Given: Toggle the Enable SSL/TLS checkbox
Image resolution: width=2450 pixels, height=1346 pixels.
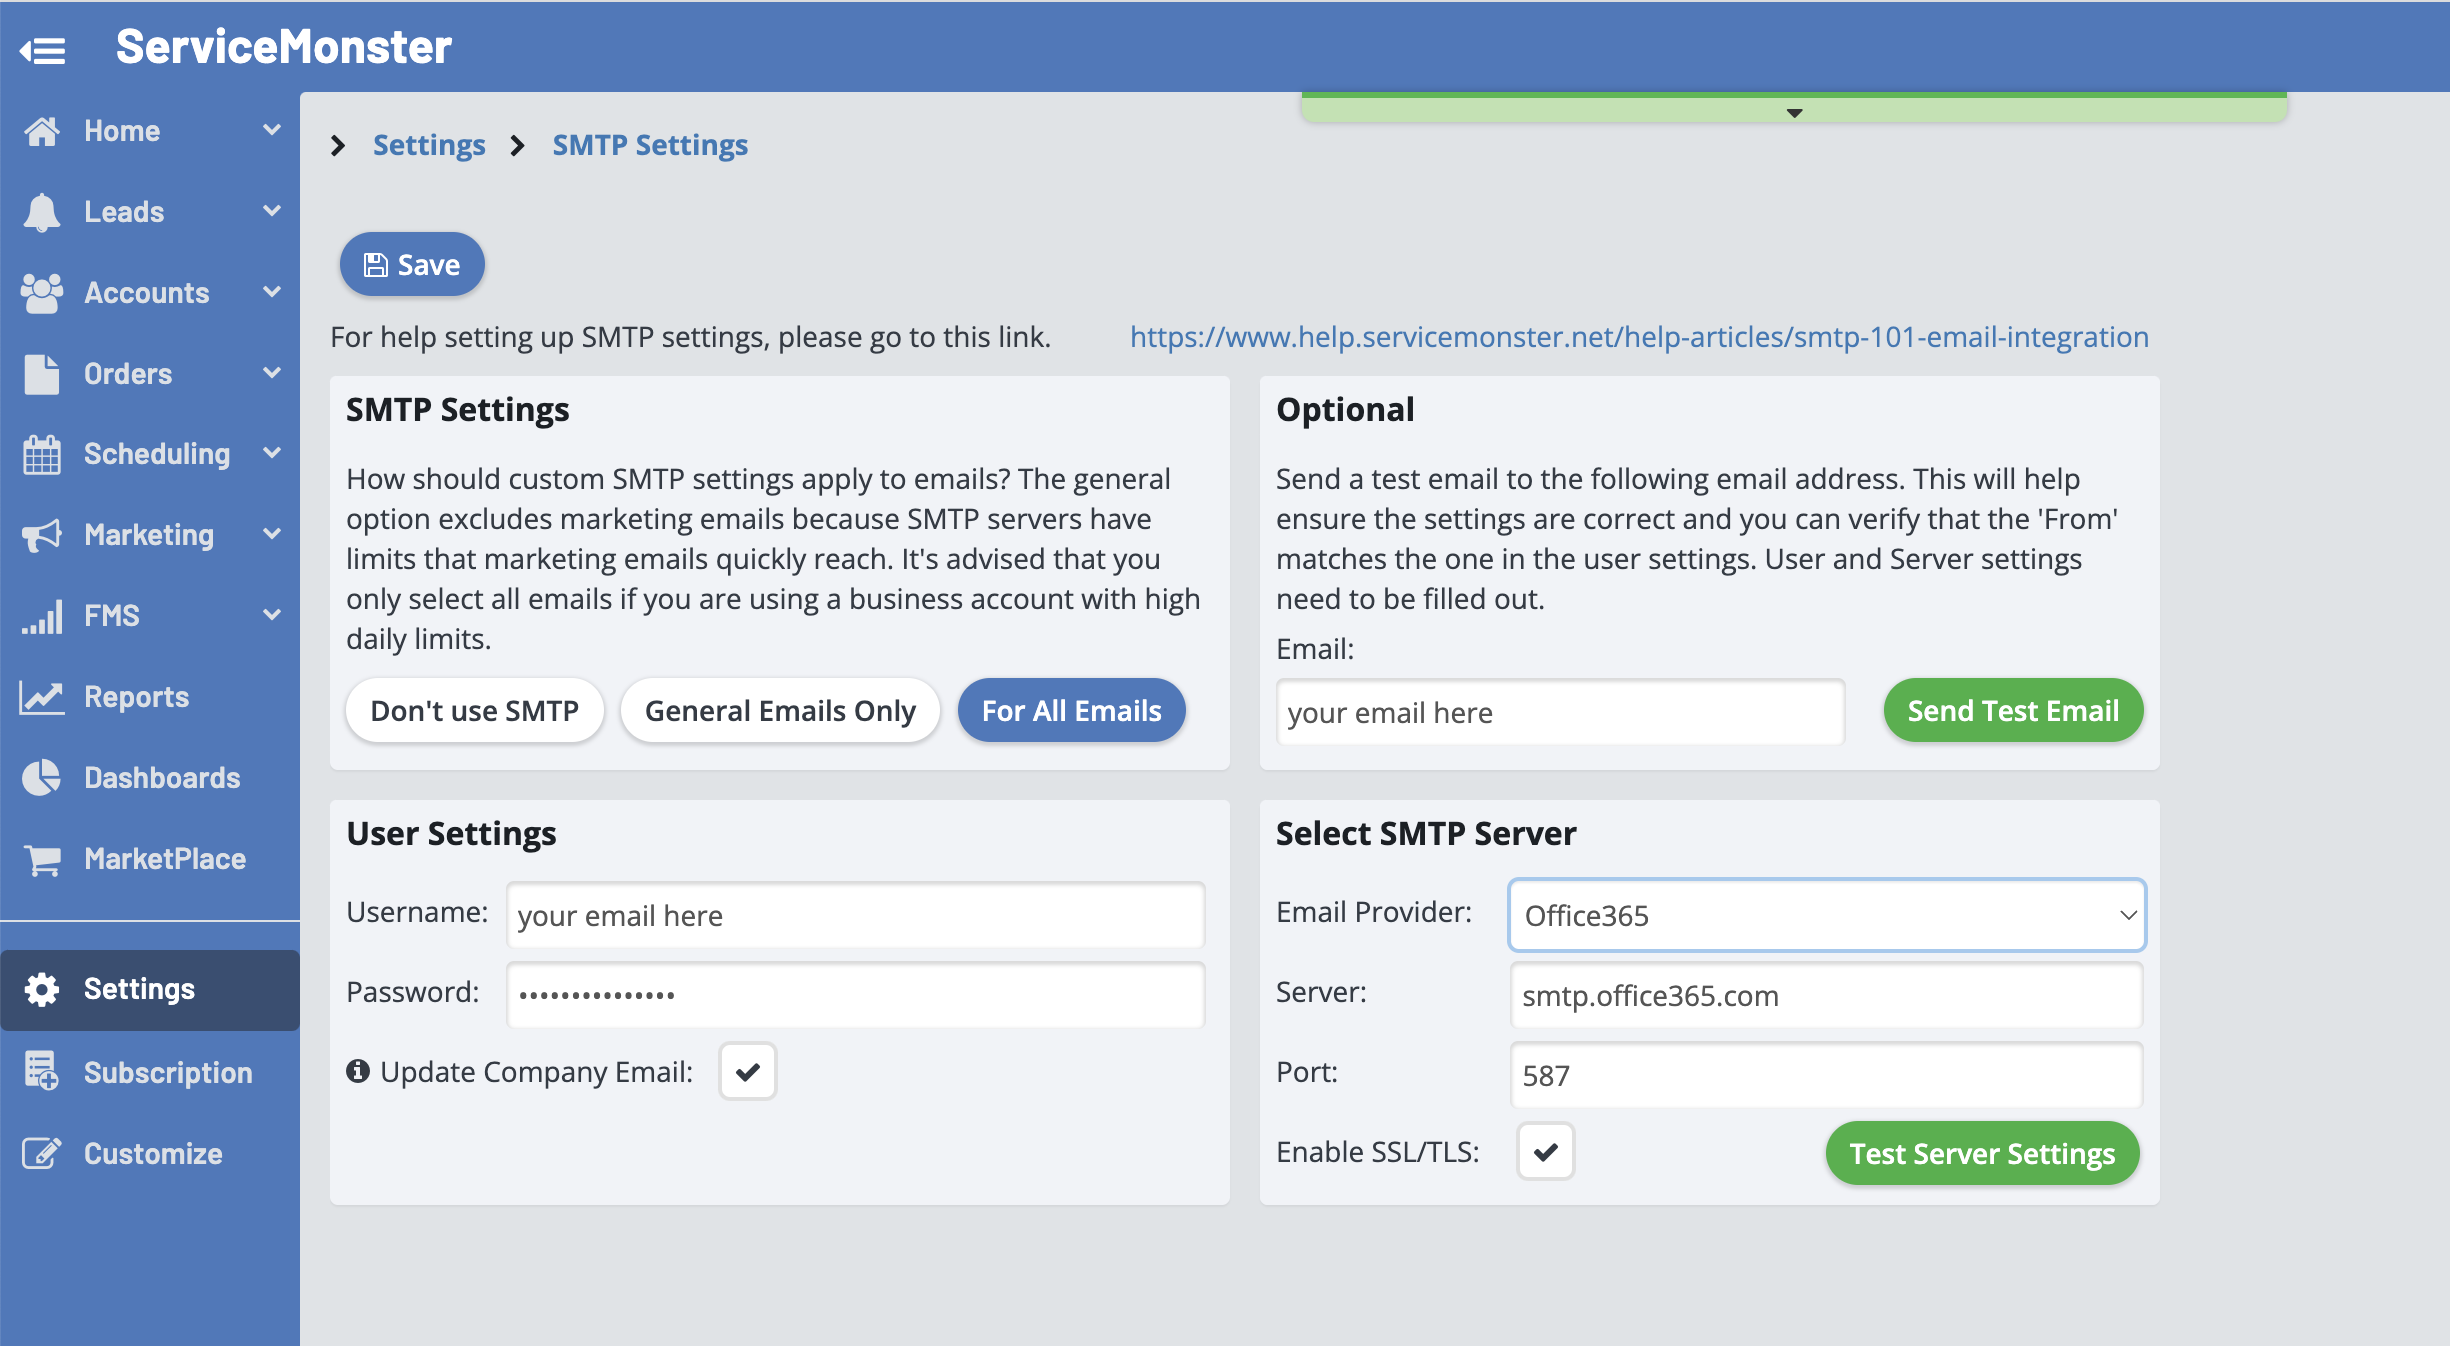Looking at the screenshot, I should click(x=1545, y=1151).
